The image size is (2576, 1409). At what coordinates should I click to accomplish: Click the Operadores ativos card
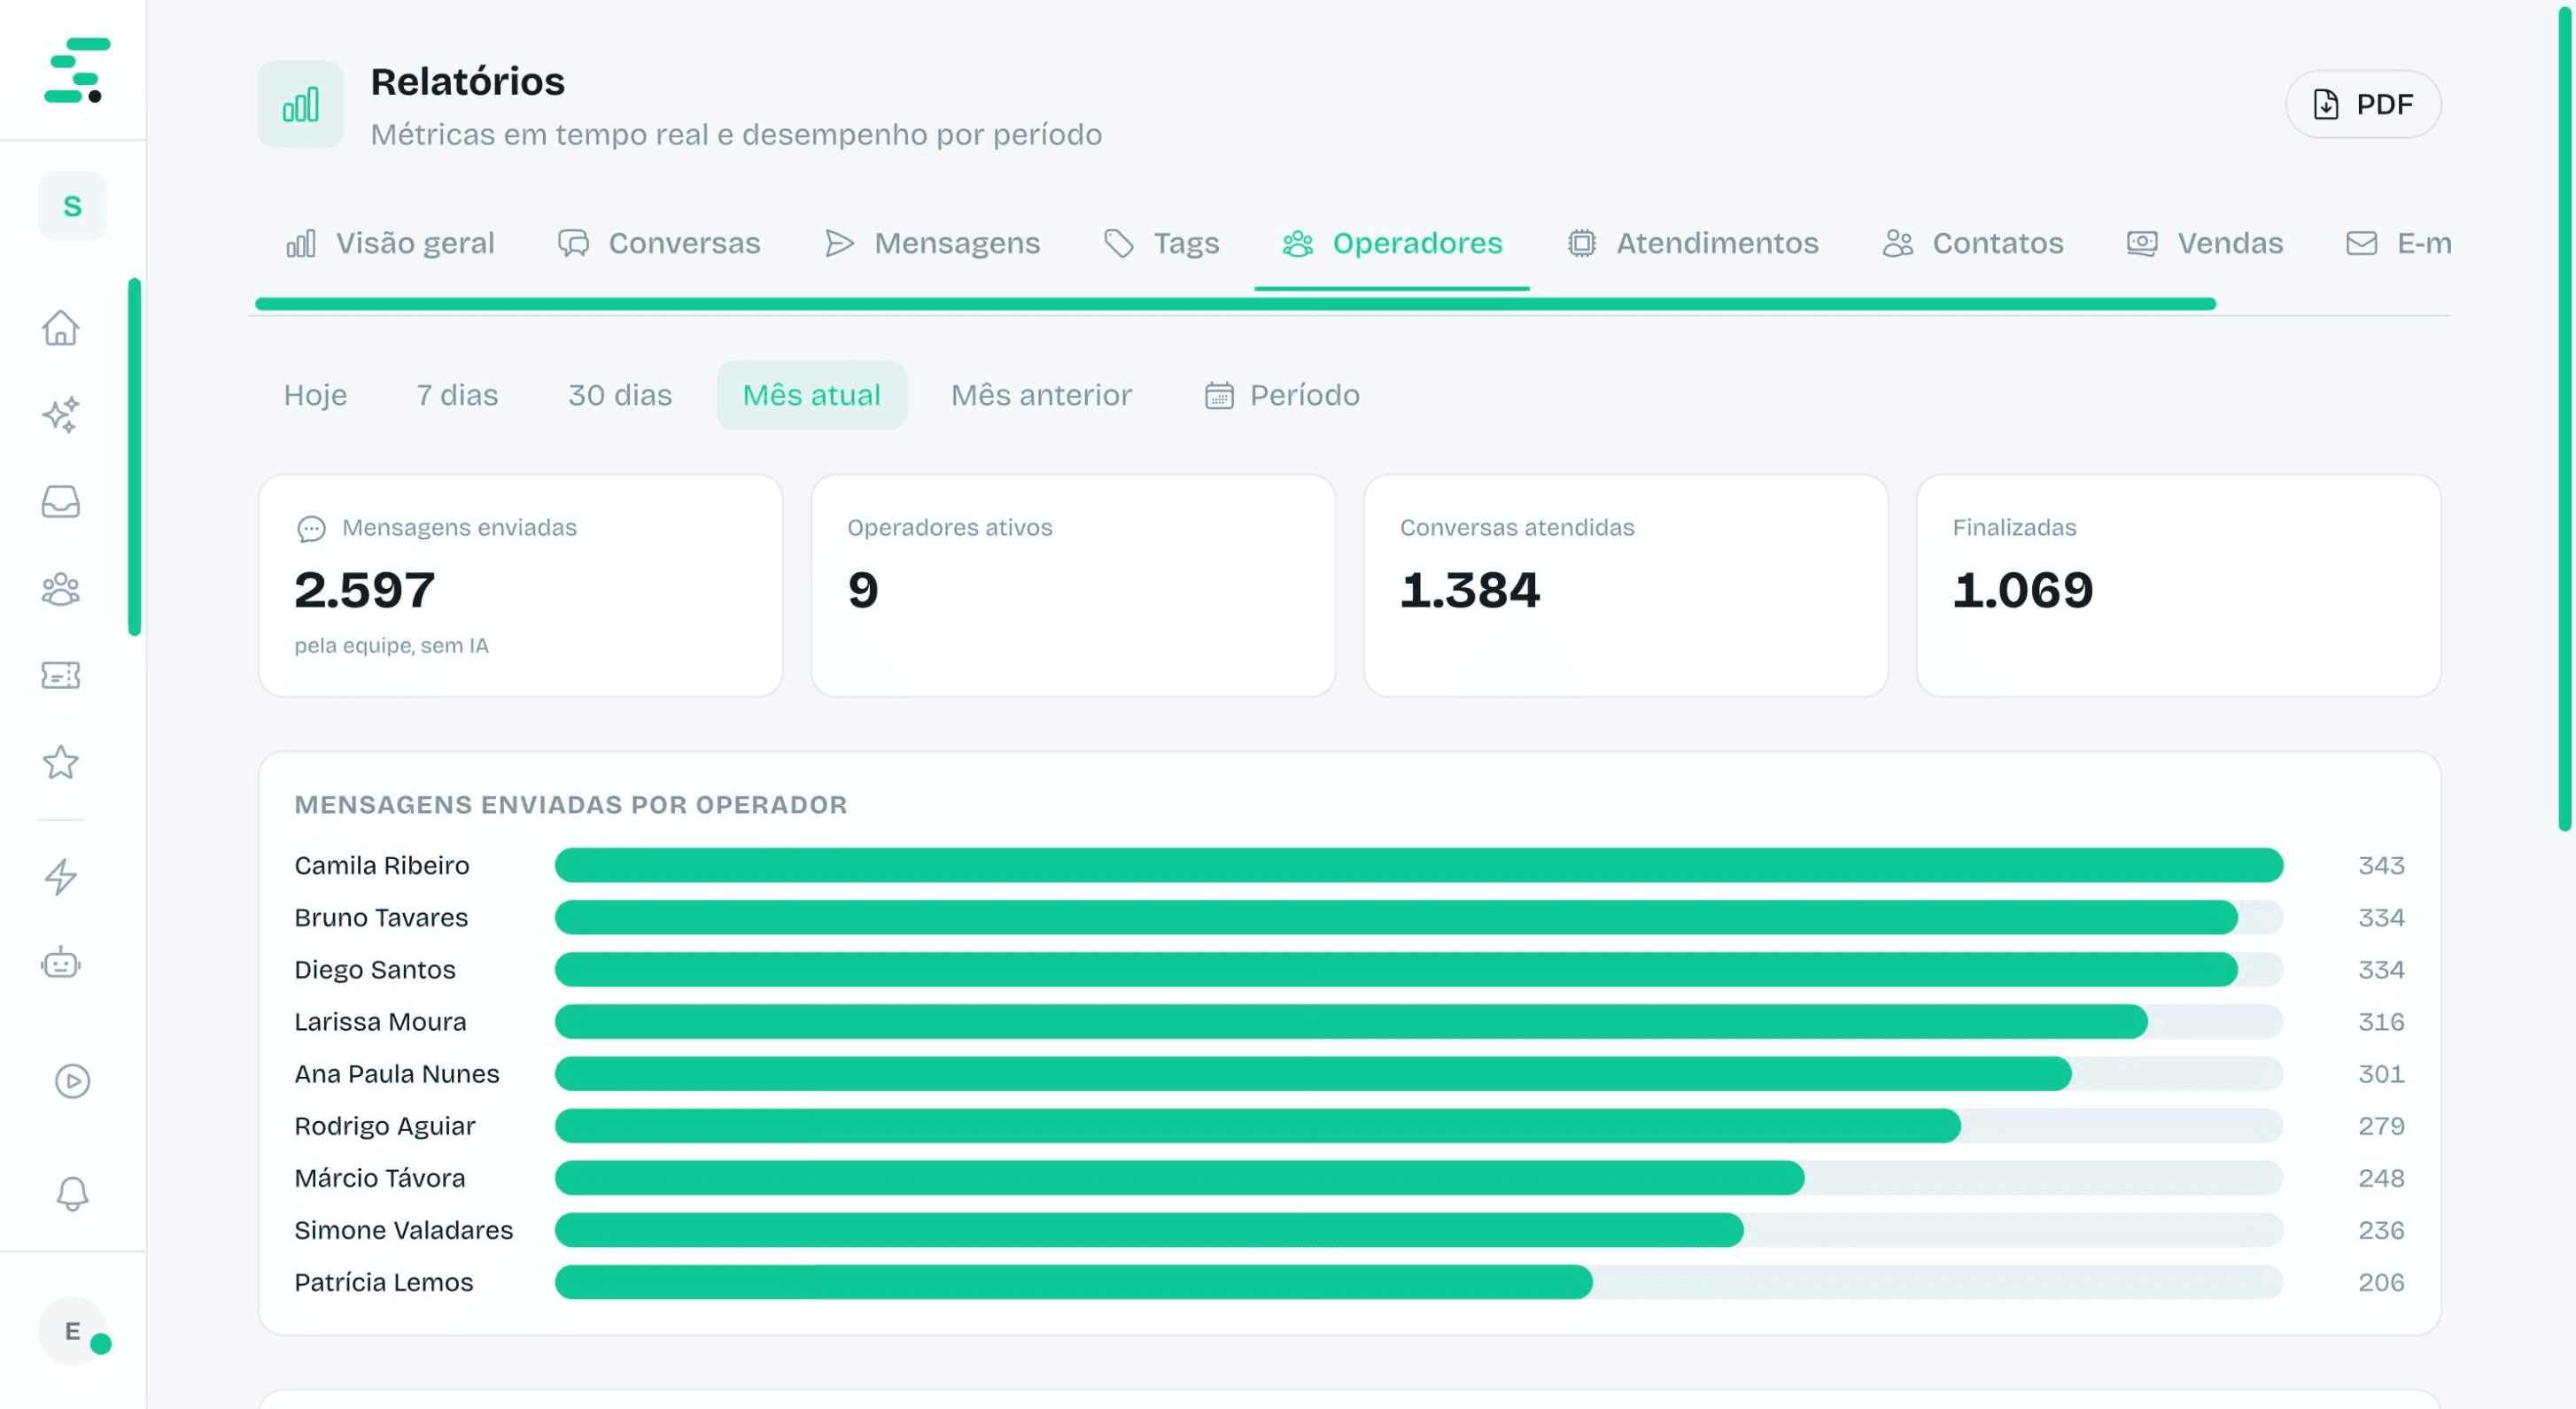click(x=1073, y=586)
